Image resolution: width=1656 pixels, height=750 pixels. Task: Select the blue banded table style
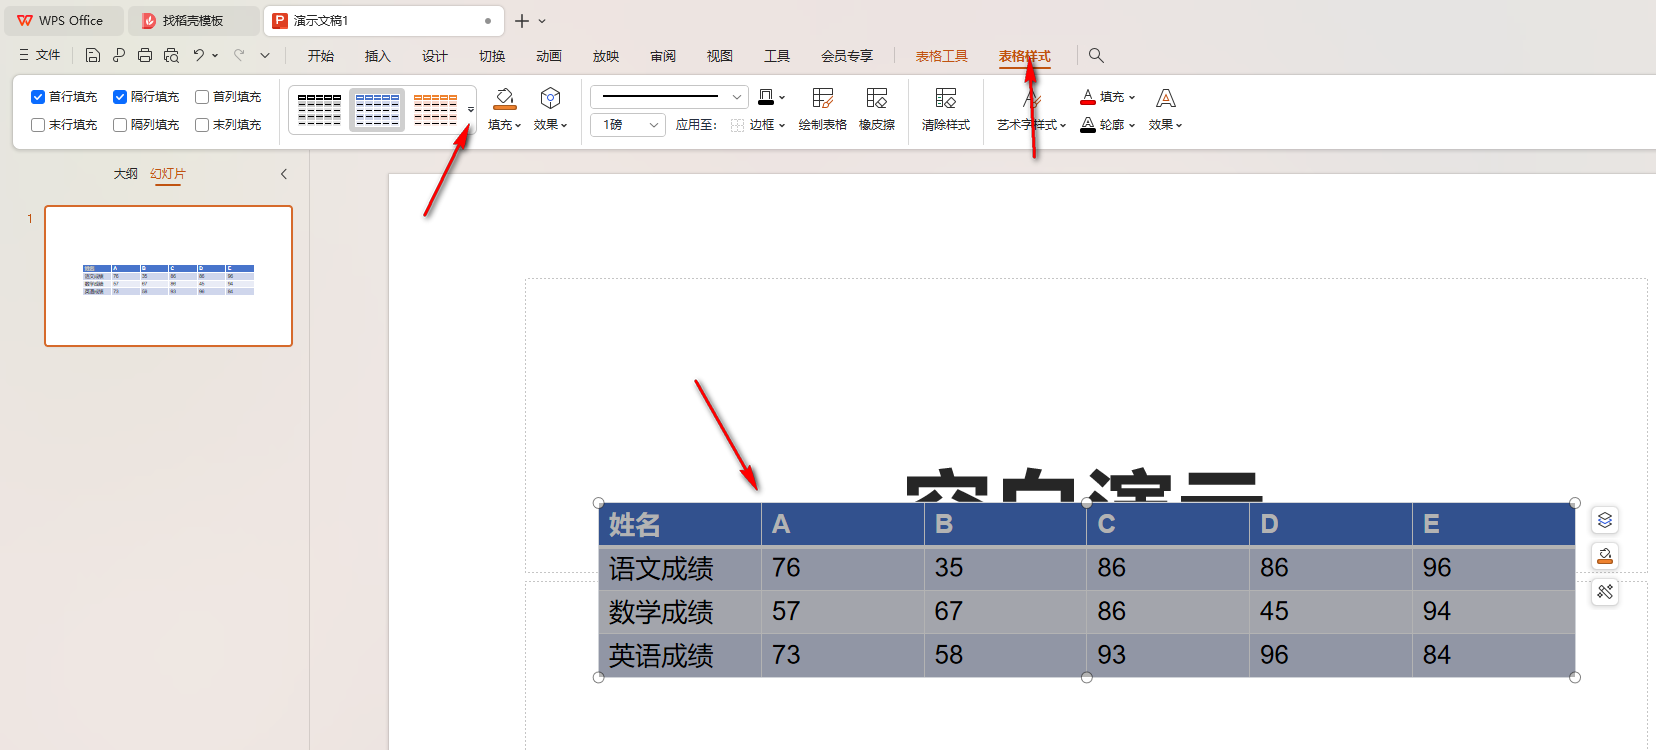tap(377, 110)
